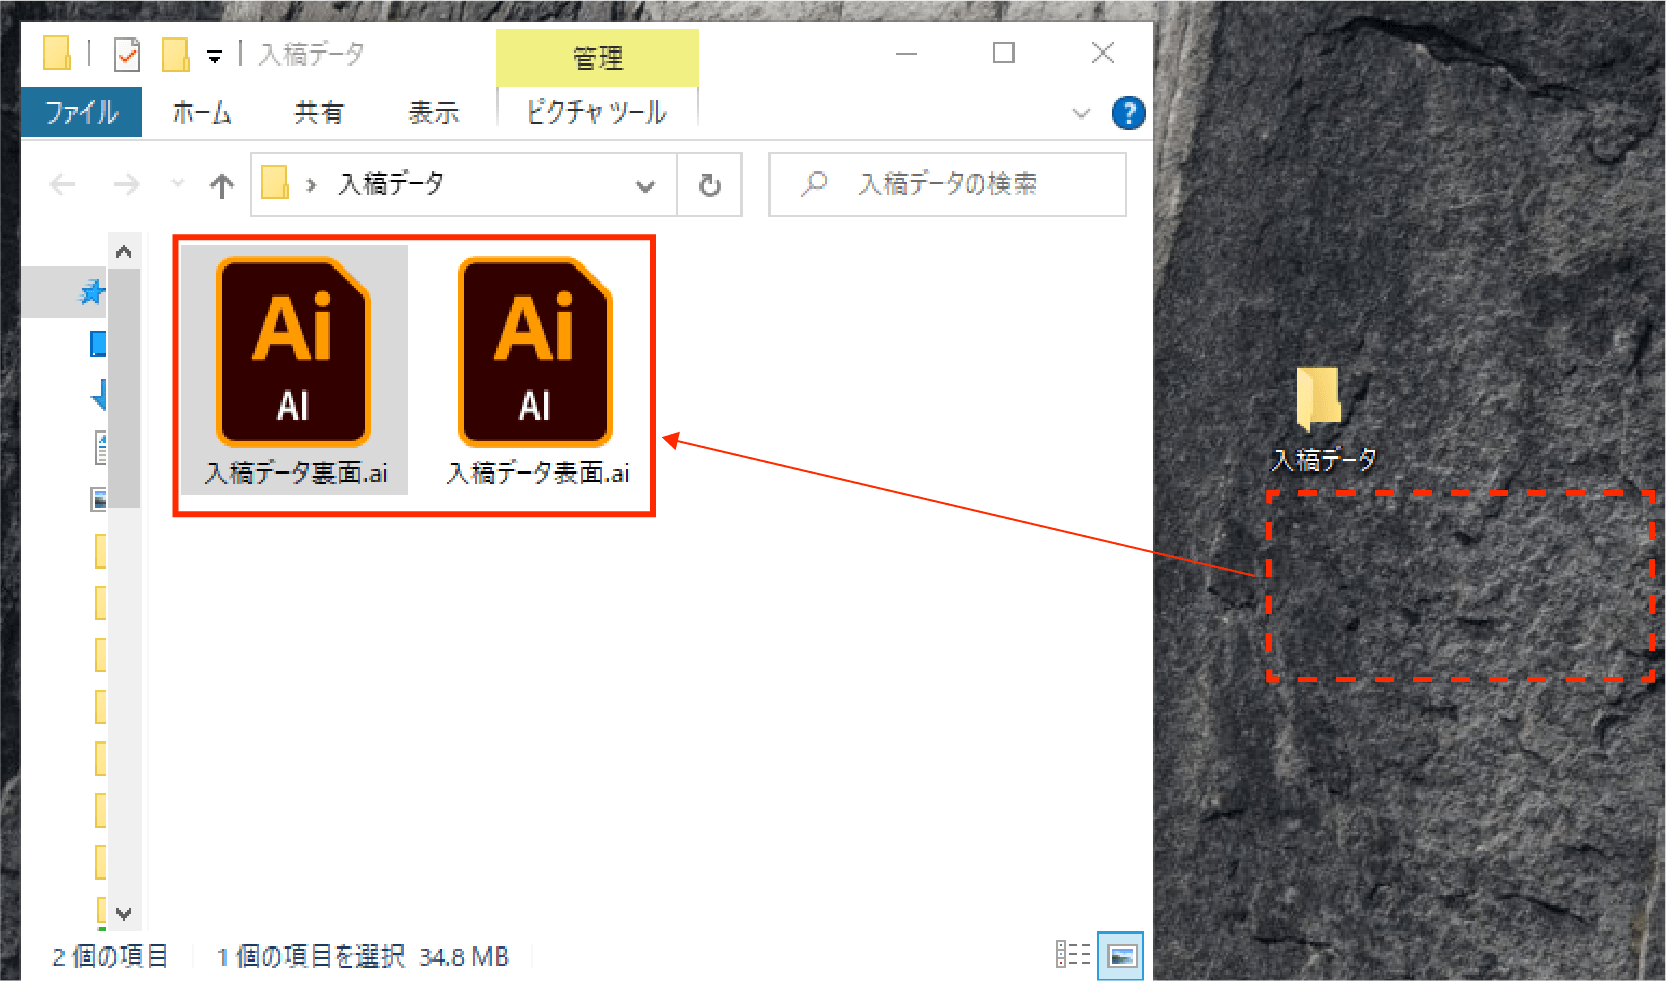Go back with the left arrow button
The width and height of the screenshot is (1666, 981).
pyautogui.click(x=63, y=184)
